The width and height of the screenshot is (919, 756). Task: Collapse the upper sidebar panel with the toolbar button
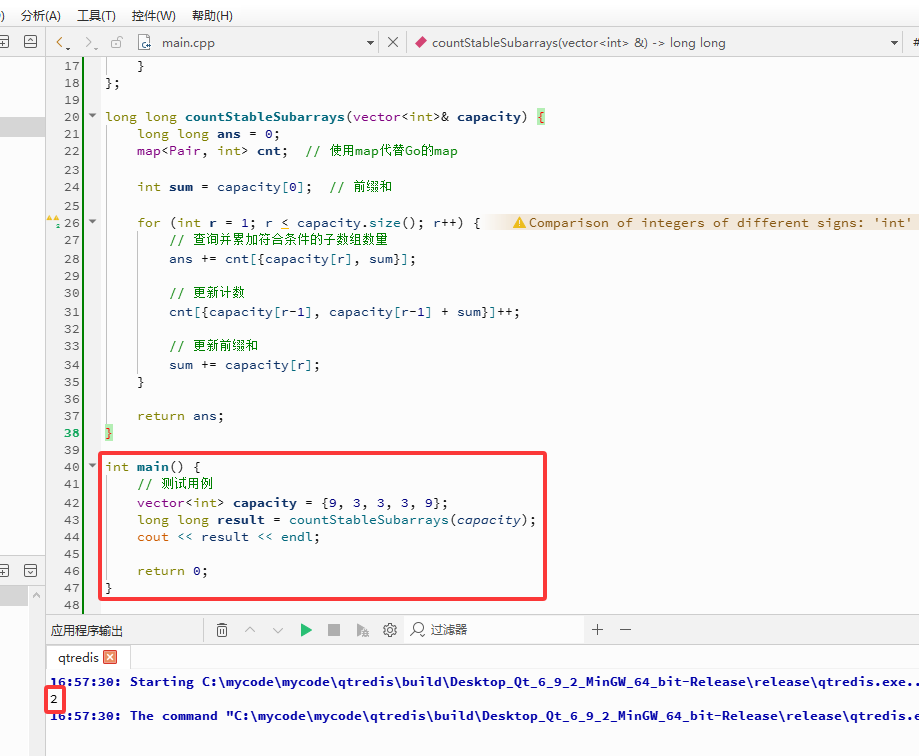click(30, 42)
